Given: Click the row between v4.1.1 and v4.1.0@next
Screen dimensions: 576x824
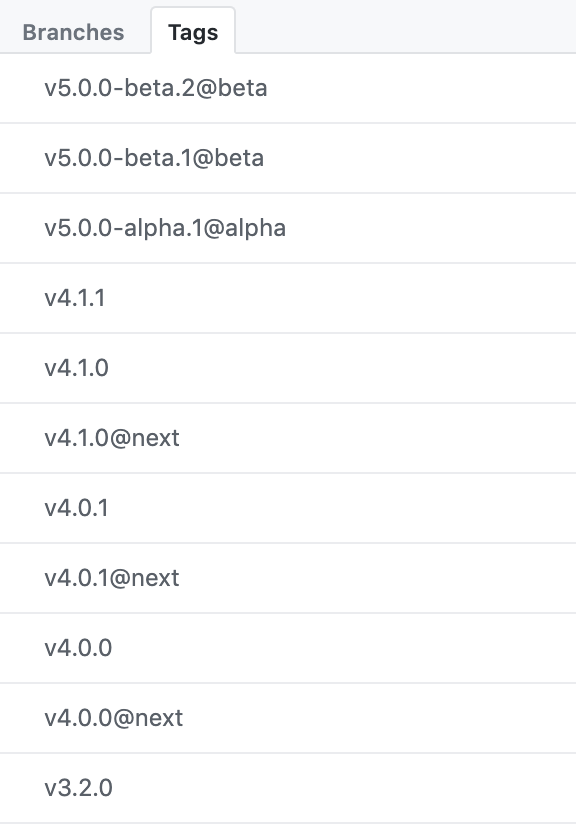Looking at the screenshot, I should click(77, 368).
